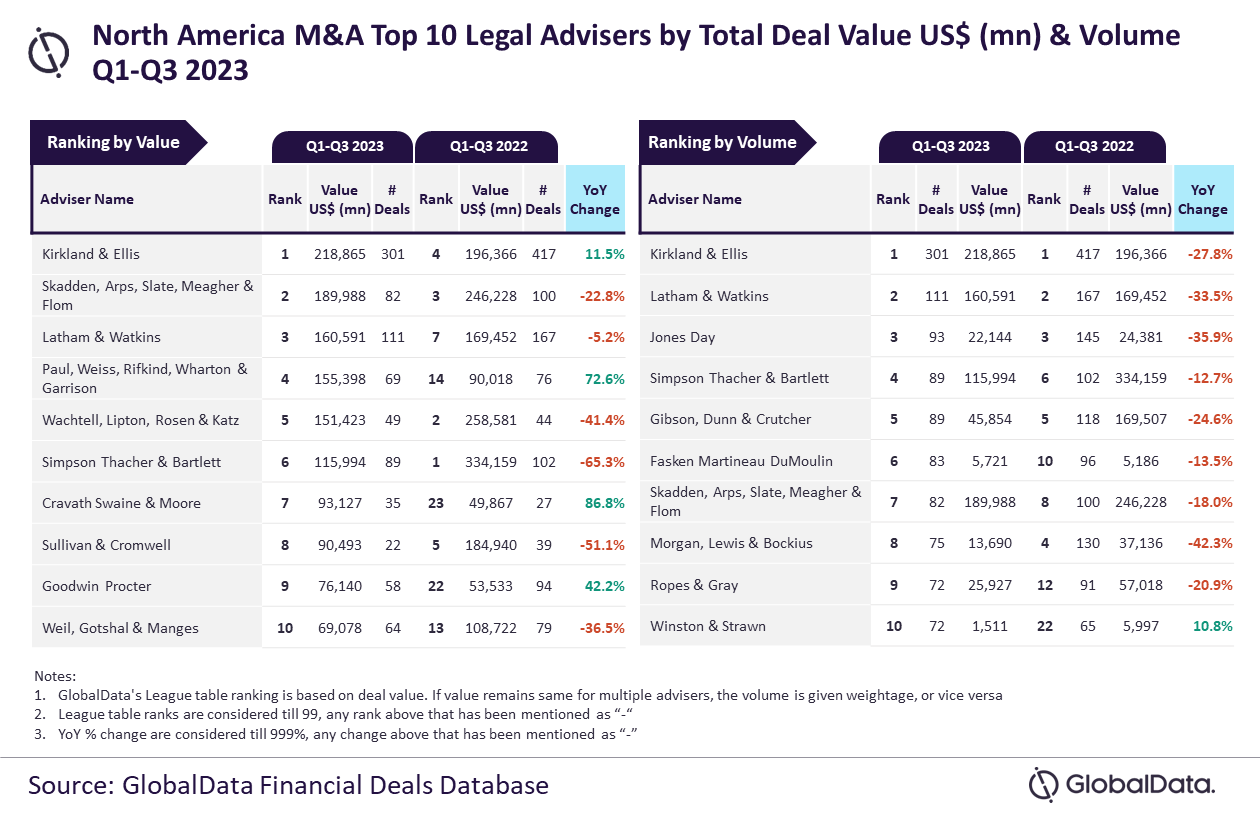Click the YoY Change header in the volume table
This screenshot has width=1260, height=816.
point(1203,199)
